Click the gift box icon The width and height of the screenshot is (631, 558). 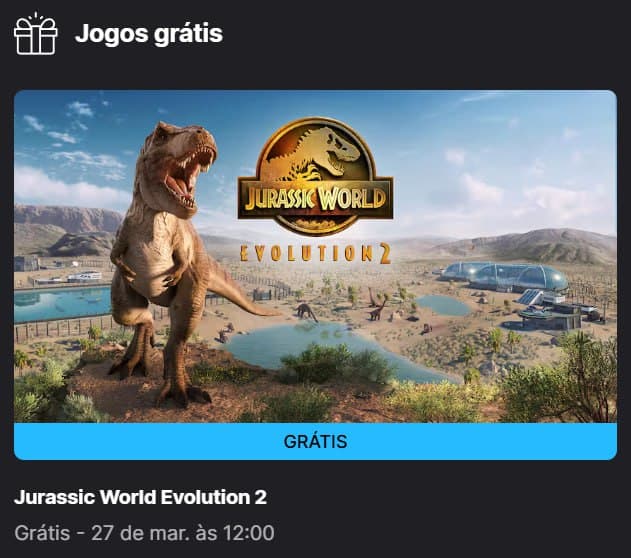(x=35, y=33)
